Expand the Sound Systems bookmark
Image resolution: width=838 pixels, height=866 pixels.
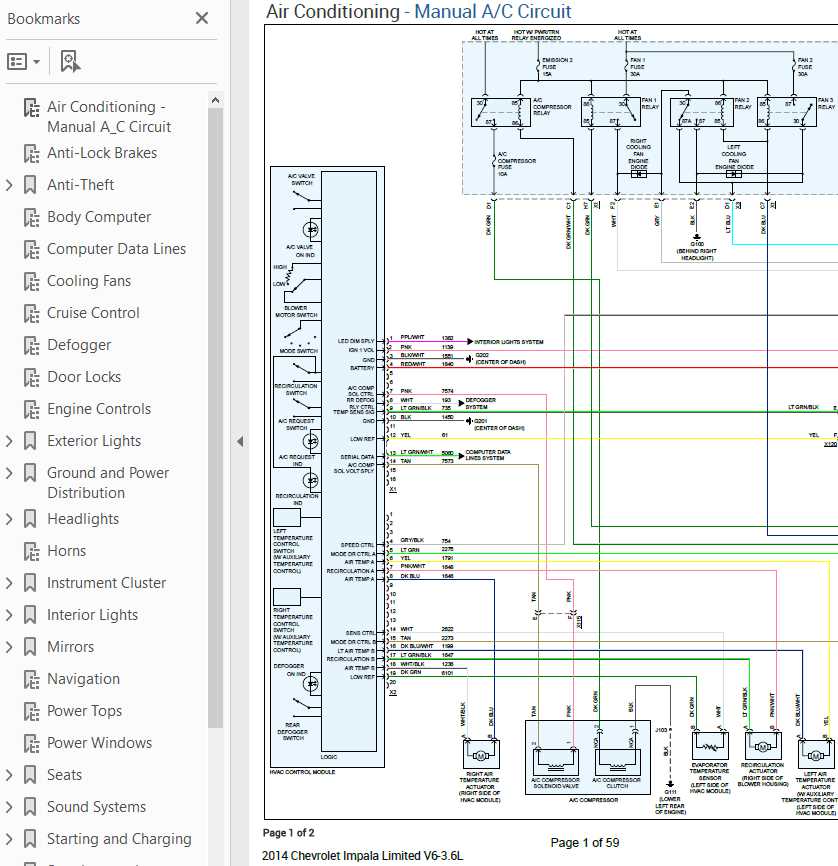9,807
